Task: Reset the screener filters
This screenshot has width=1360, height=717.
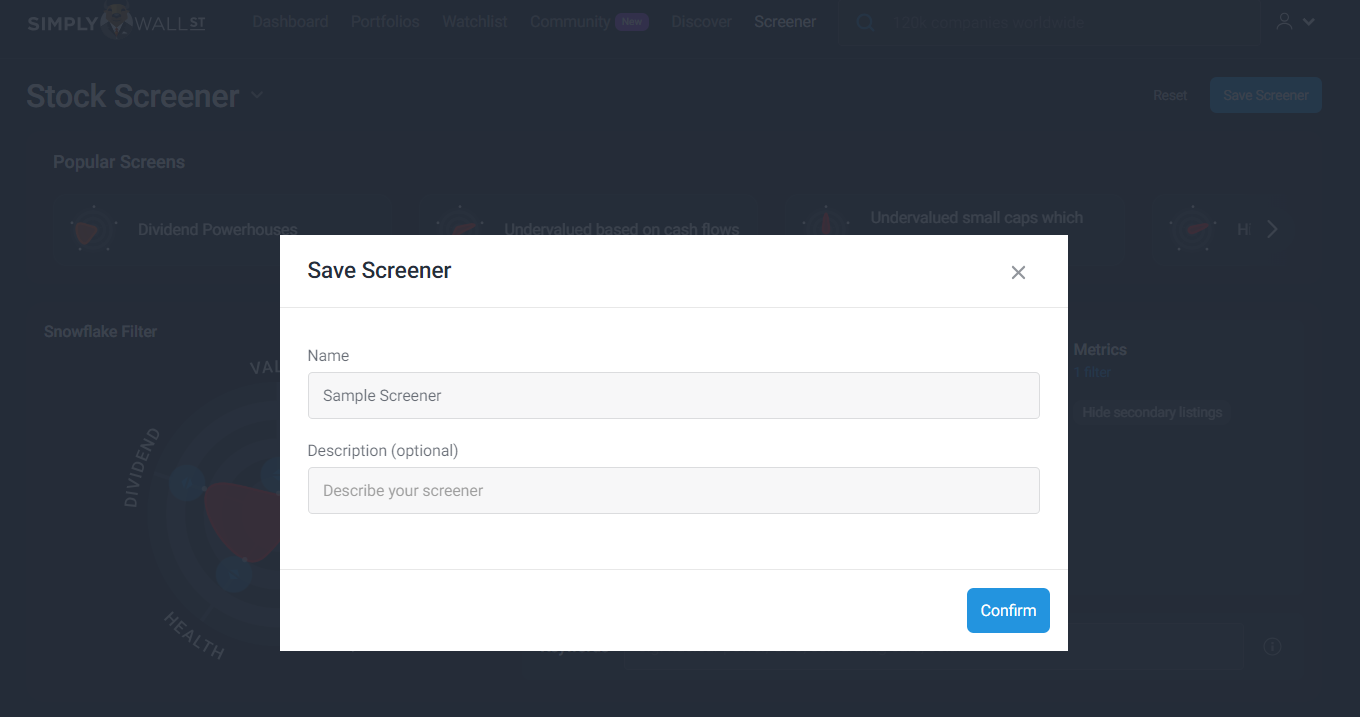Action: (x=1170, y=96)
